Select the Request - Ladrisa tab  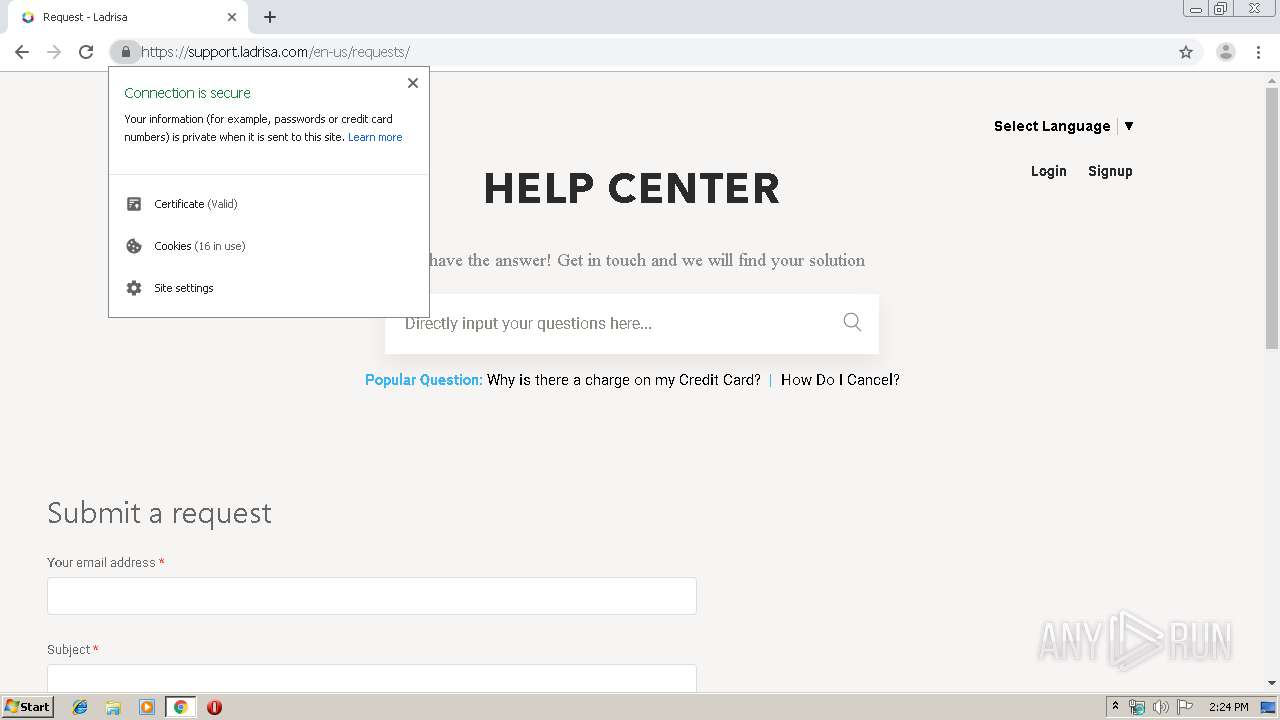130,17
